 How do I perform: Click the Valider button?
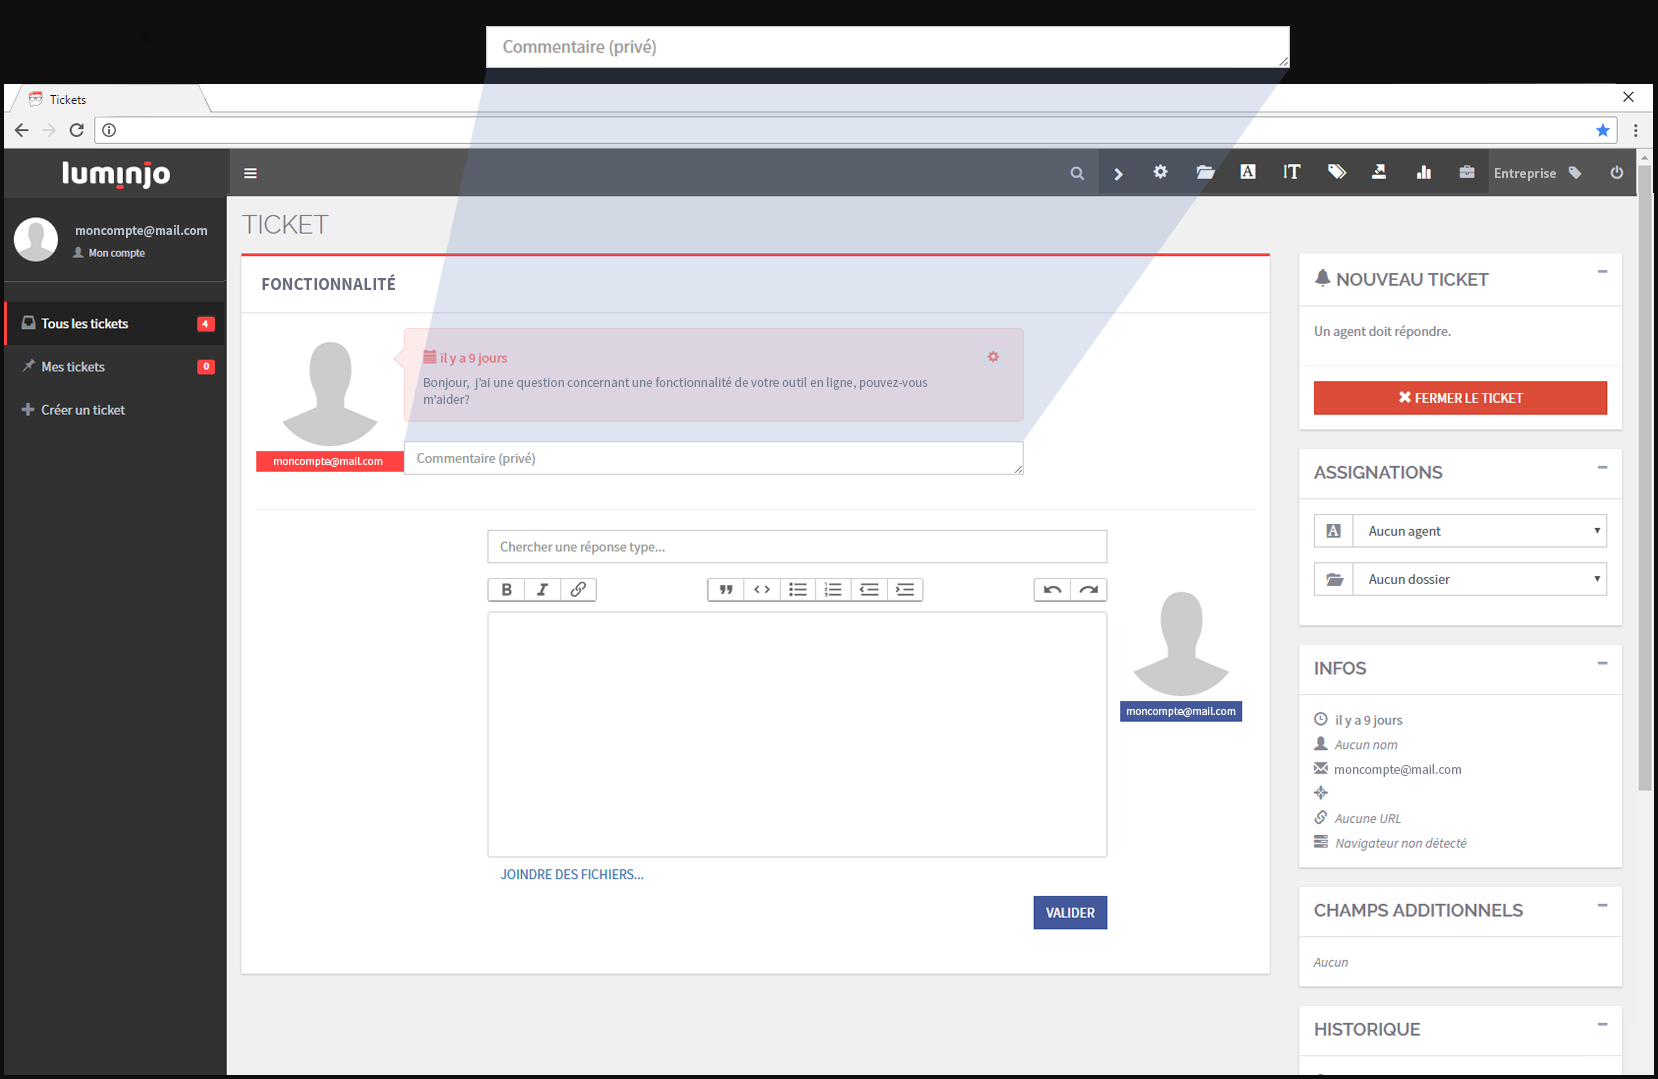(x=1070, y=913)
